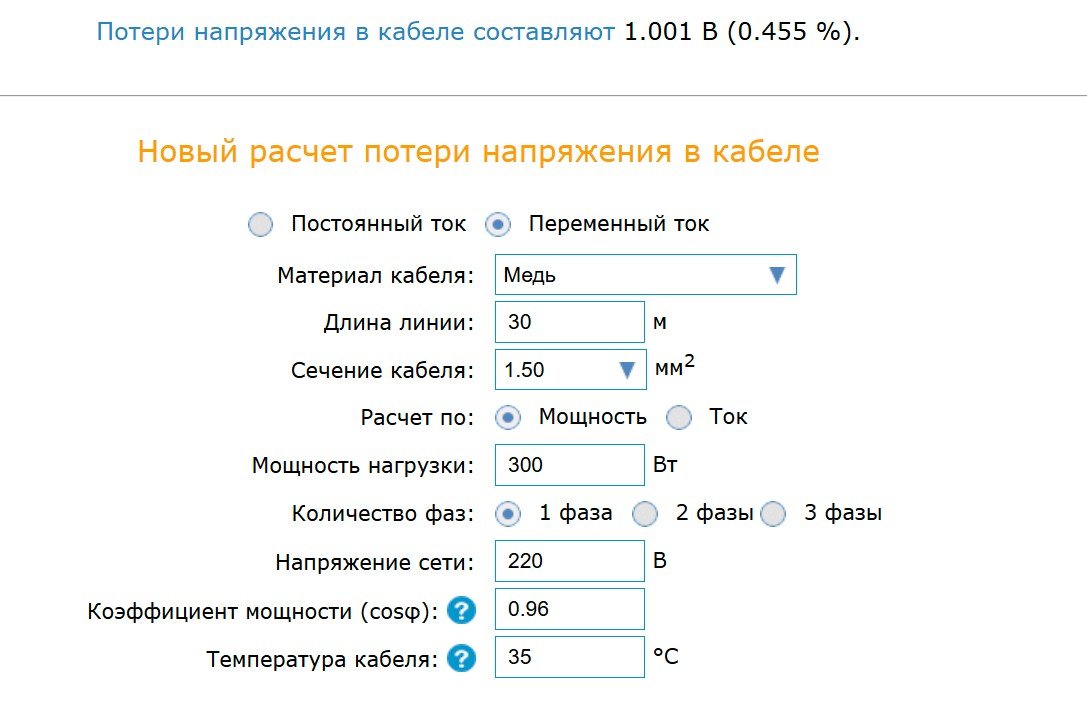Focus the Температура кабеля field
Viewport: 1087px width, 720px height.
tap(570, 657)
